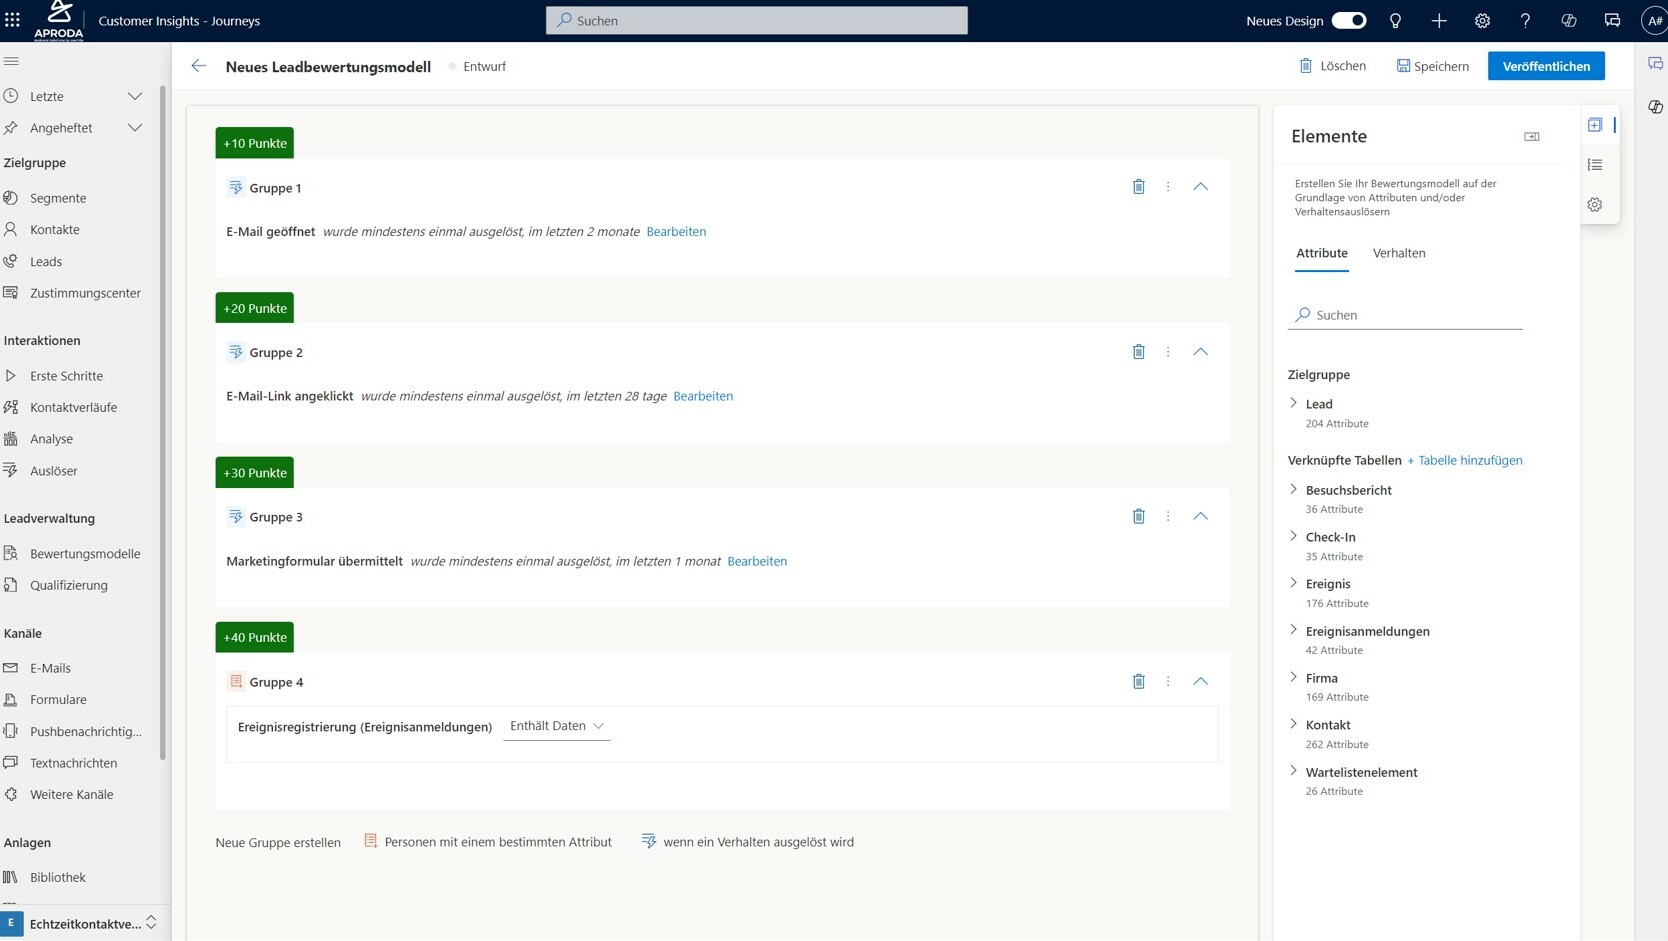Toggle the Neues Design switch
1668x941 pixels.
(1348, 20)
